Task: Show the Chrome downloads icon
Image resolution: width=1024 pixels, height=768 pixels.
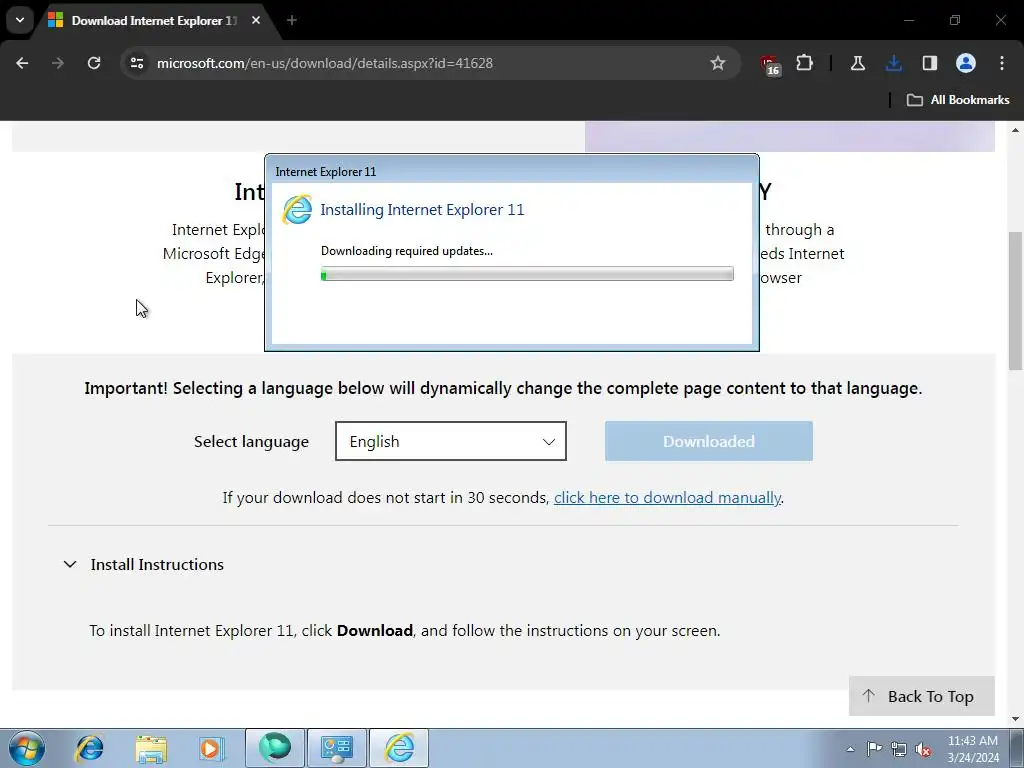Action: click(893, 63)
